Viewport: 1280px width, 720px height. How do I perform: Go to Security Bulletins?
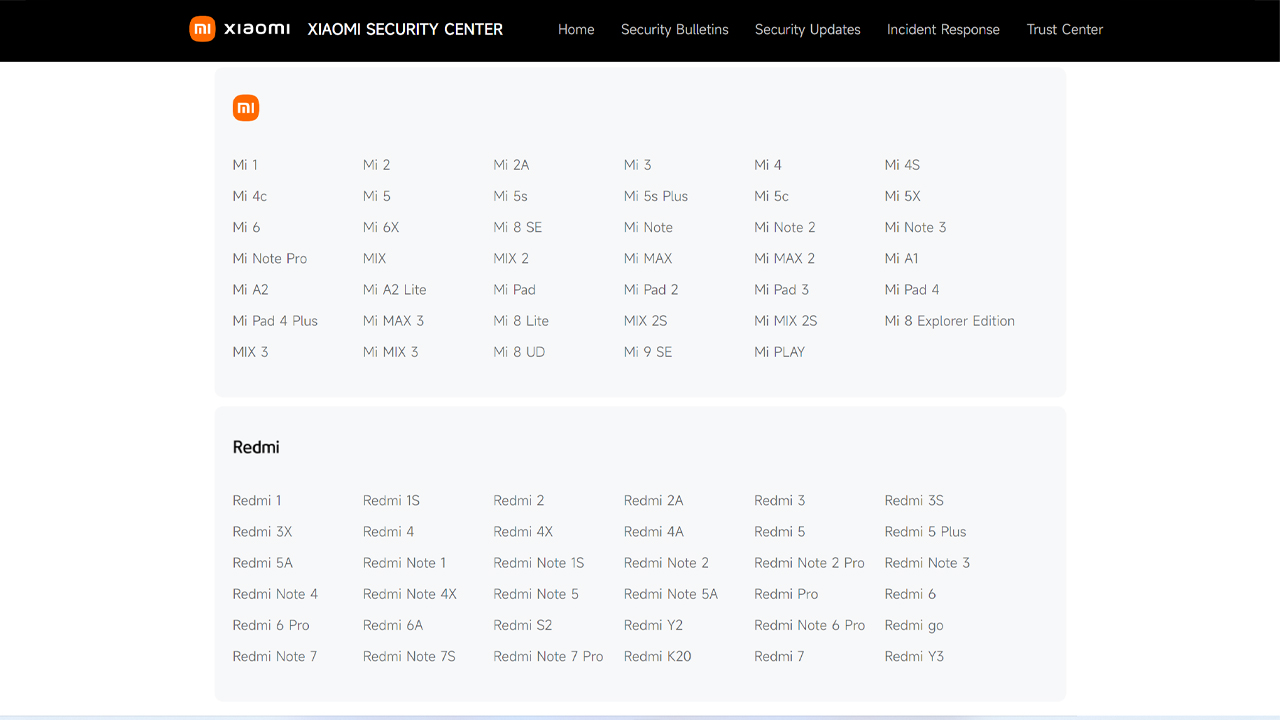tap(675, 30)
